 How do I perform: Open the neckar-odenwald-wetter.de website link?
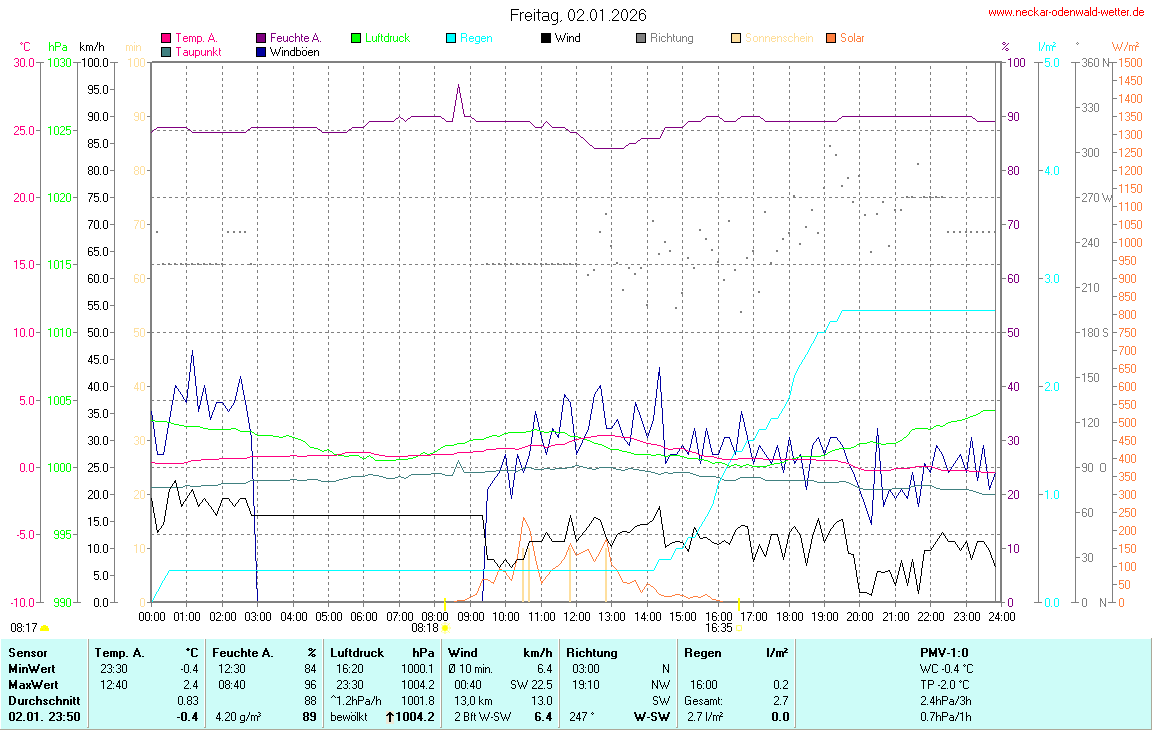(x=1065, y=12)
